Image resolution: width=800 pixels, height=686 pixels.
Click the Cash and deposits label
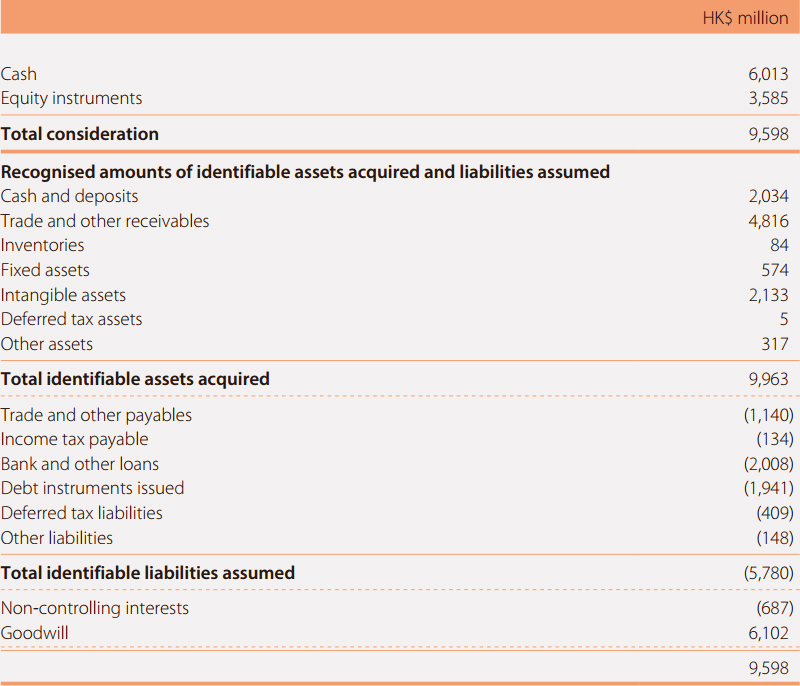click(69, 196)
